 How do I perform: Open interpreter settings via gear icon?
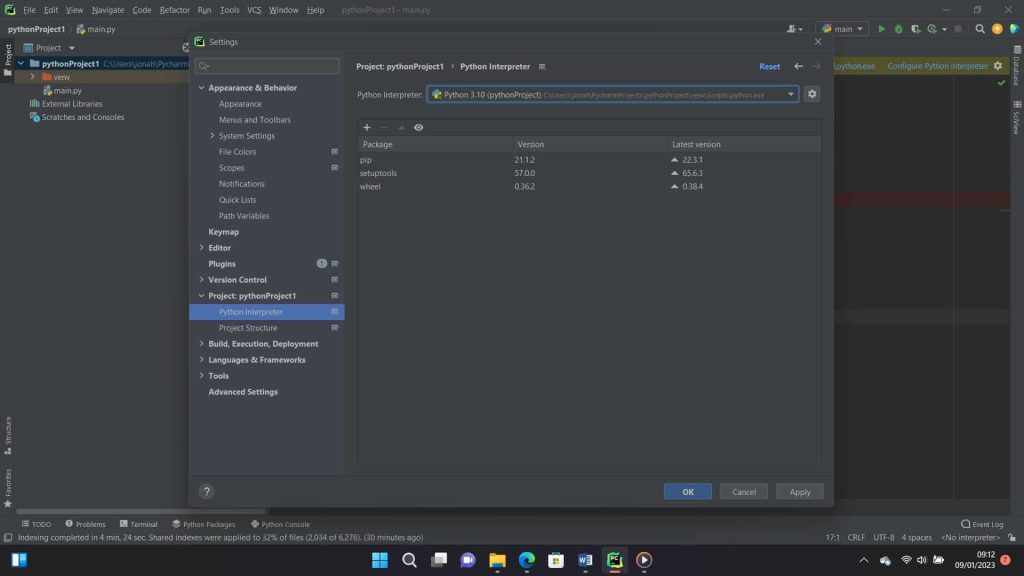point(811,93)
